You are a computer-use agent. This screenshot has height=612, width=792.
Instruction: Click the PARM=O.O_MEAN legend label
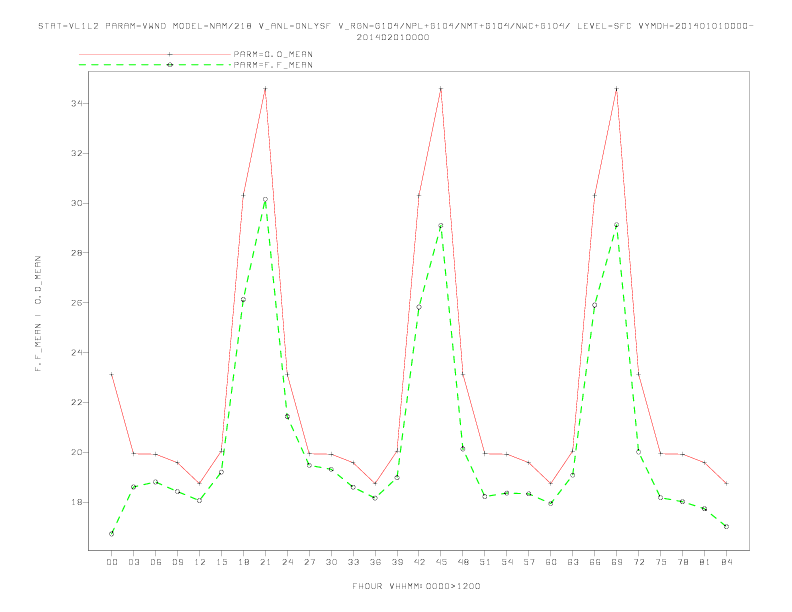tap(273, 54)
